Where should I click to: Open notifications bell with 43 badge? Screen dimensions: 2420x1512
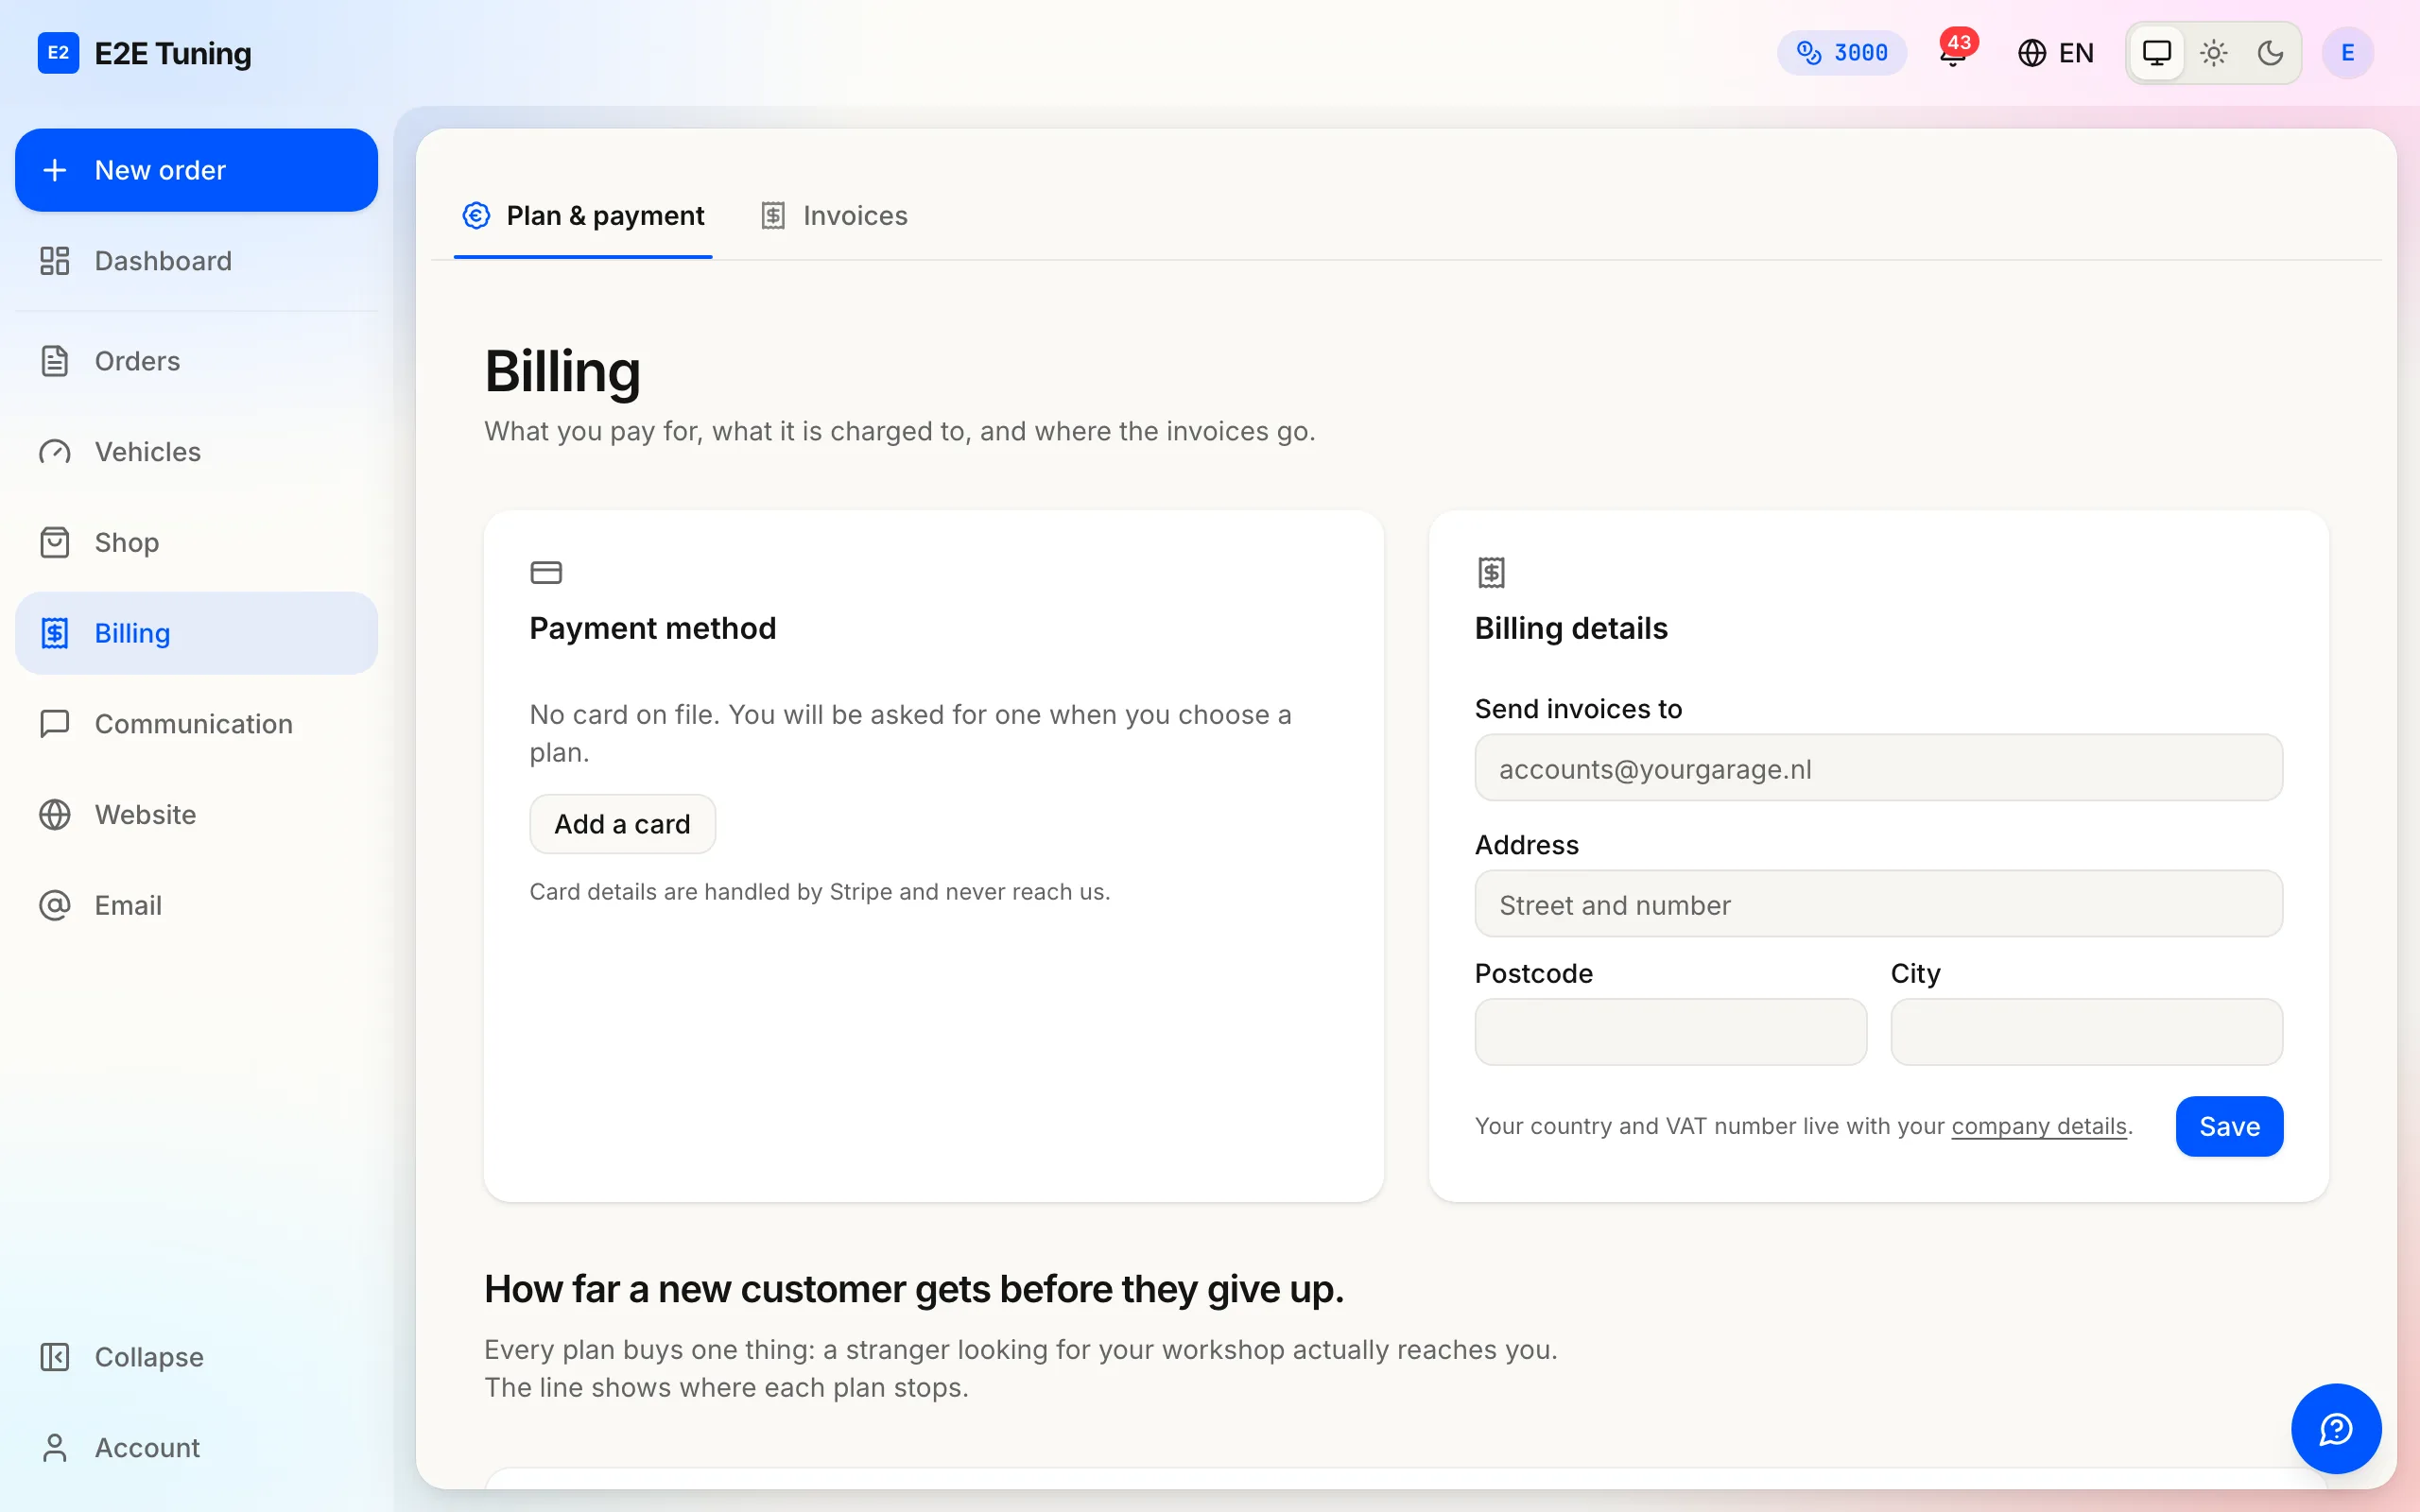[1954, 52]
